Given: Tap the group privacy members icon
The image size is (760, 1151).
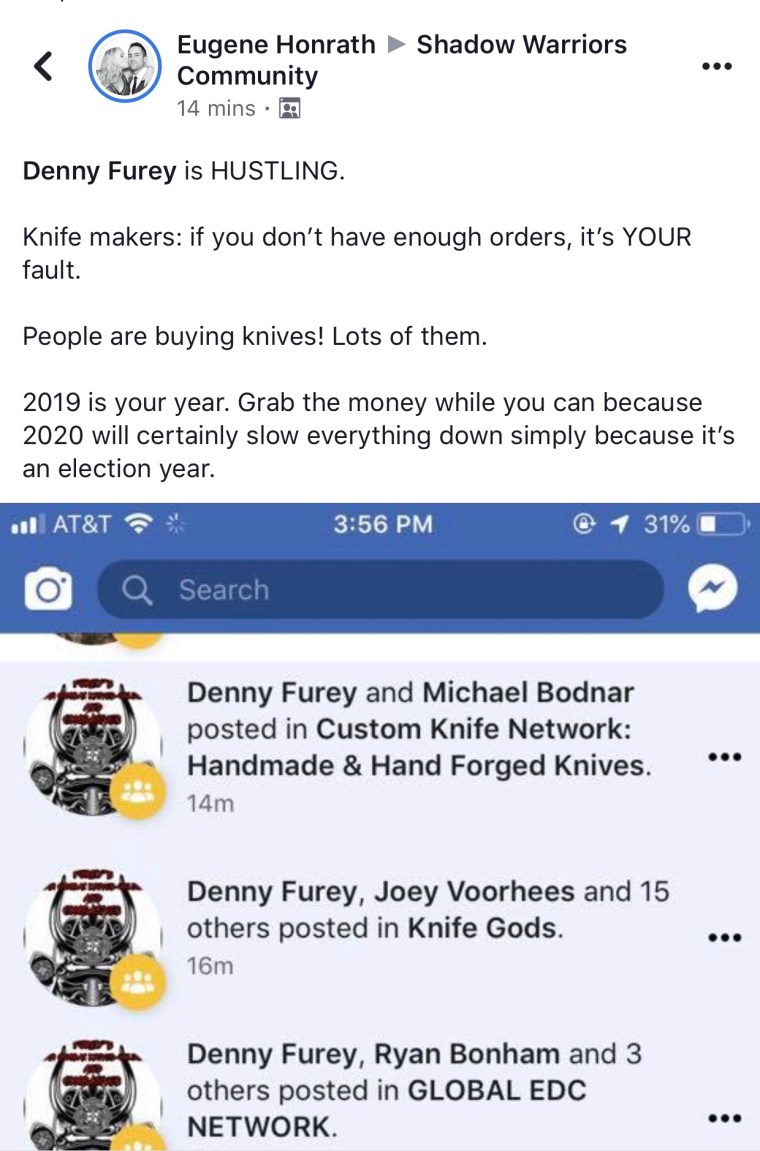Looking at the screenshot, I should pos(290,109).
